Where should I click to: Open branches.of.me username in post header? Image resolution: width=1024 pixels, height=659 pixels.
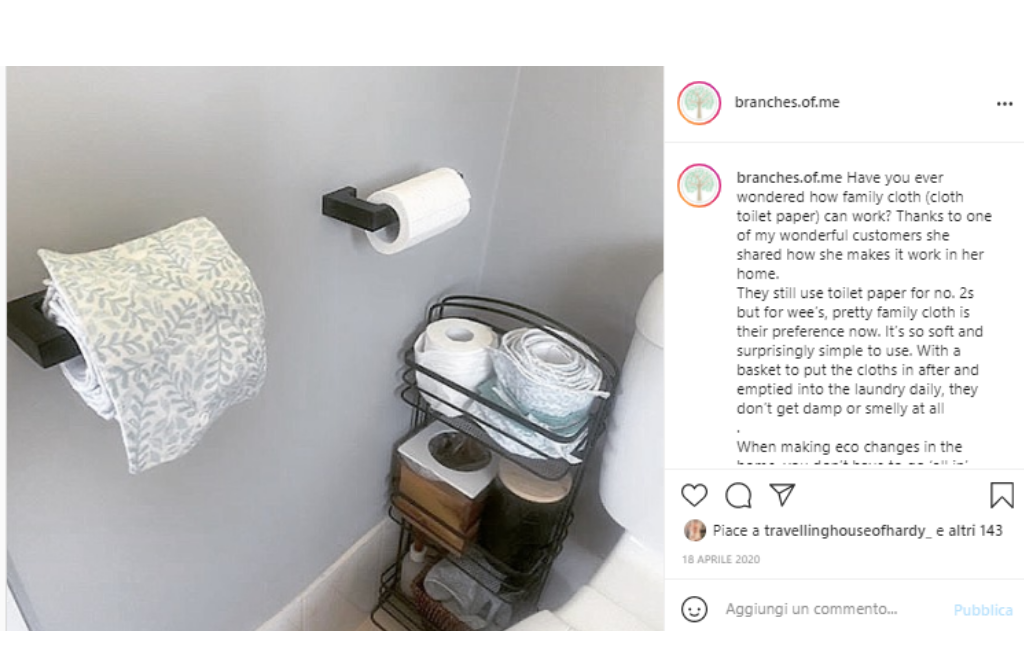787,102
